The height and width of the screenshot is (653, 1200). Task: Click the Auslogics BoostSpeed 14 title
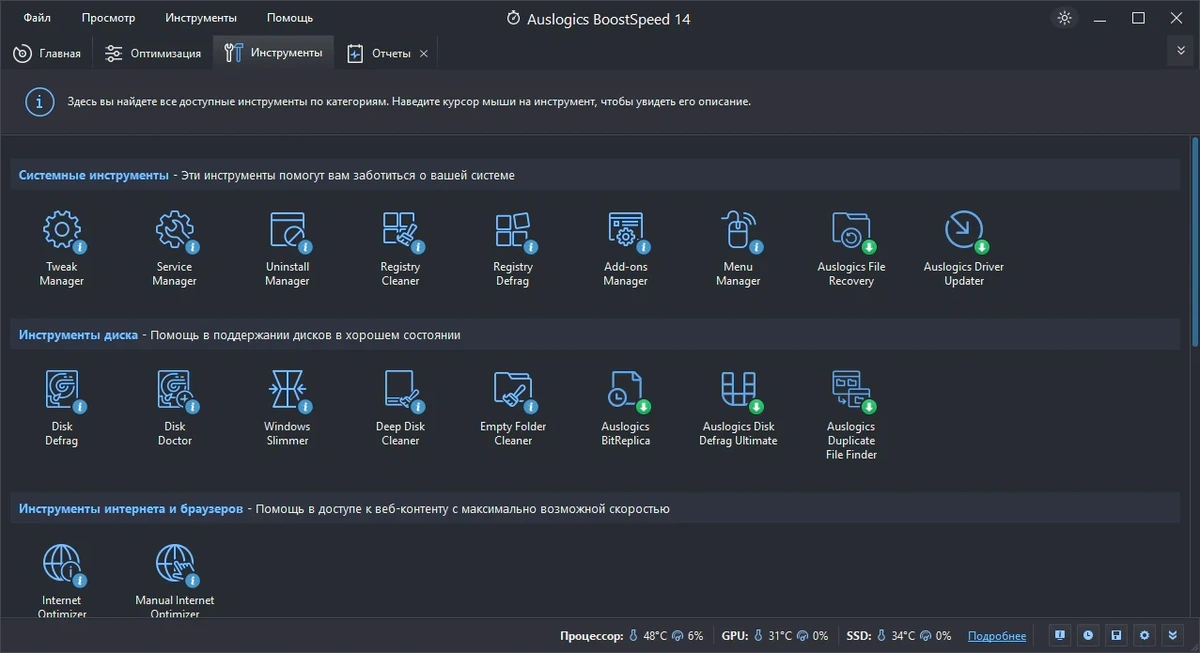[608, 18]
